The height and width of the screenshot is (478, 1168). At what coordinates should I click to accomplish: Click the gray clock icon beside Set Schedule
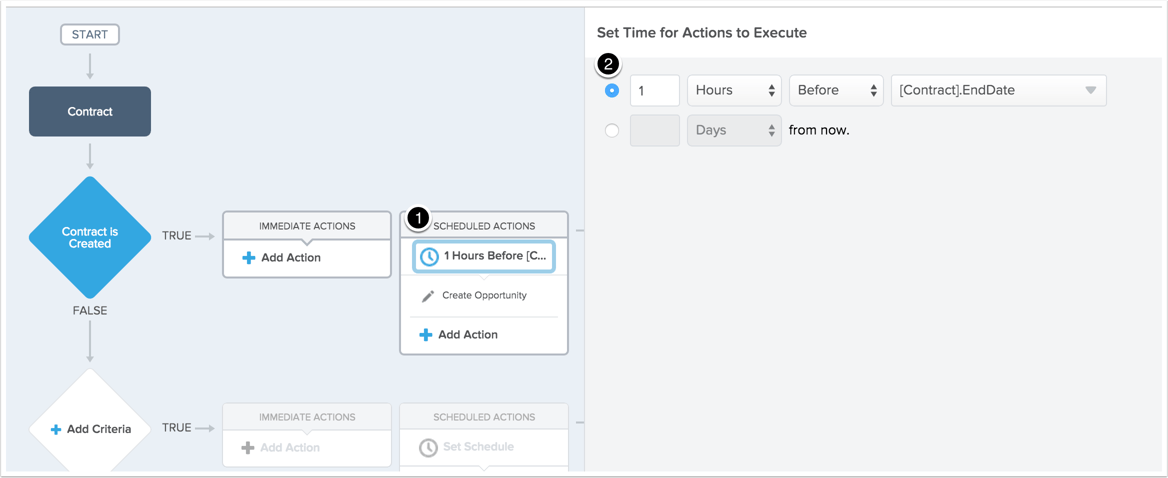point(428,447)
